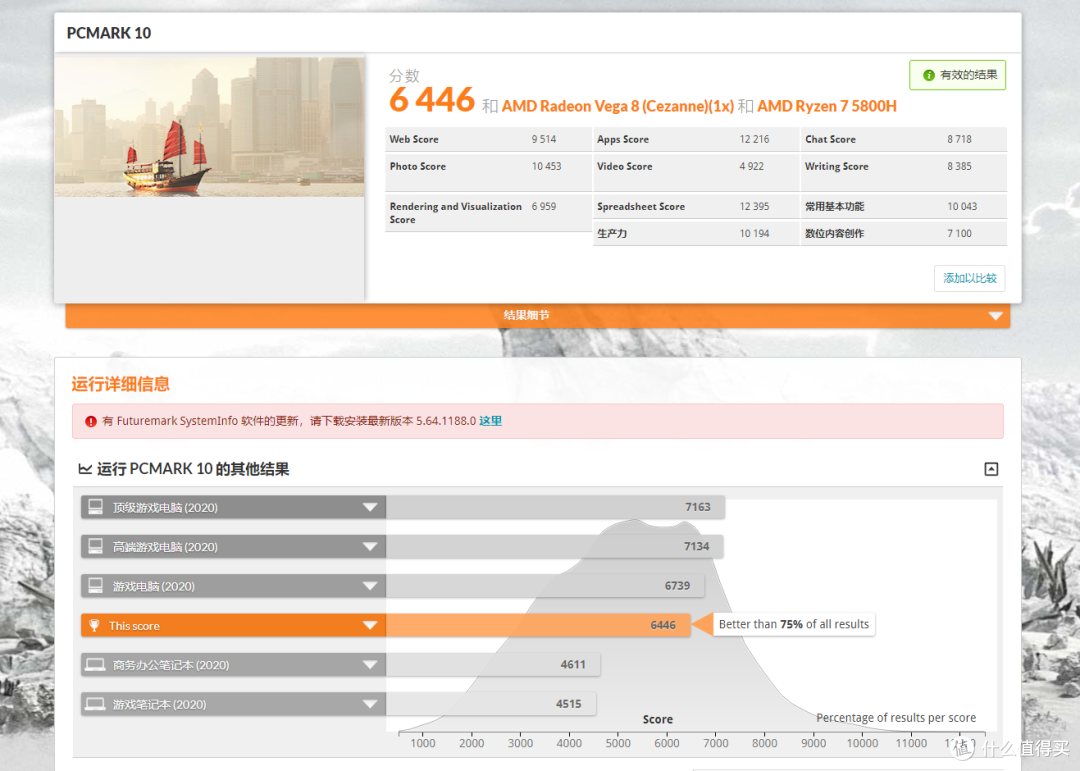Expand 顶级游戏电脑 (2020) dropdown arrow
The image size is (1080, 771).
click(370, 507)
